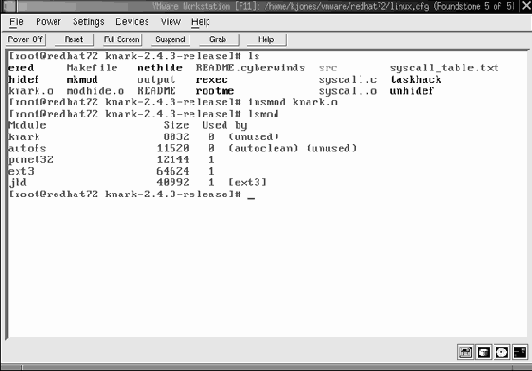Click the "(autoclean)" text in autofs row
The image size is (532, 371).
click(263, 148)
